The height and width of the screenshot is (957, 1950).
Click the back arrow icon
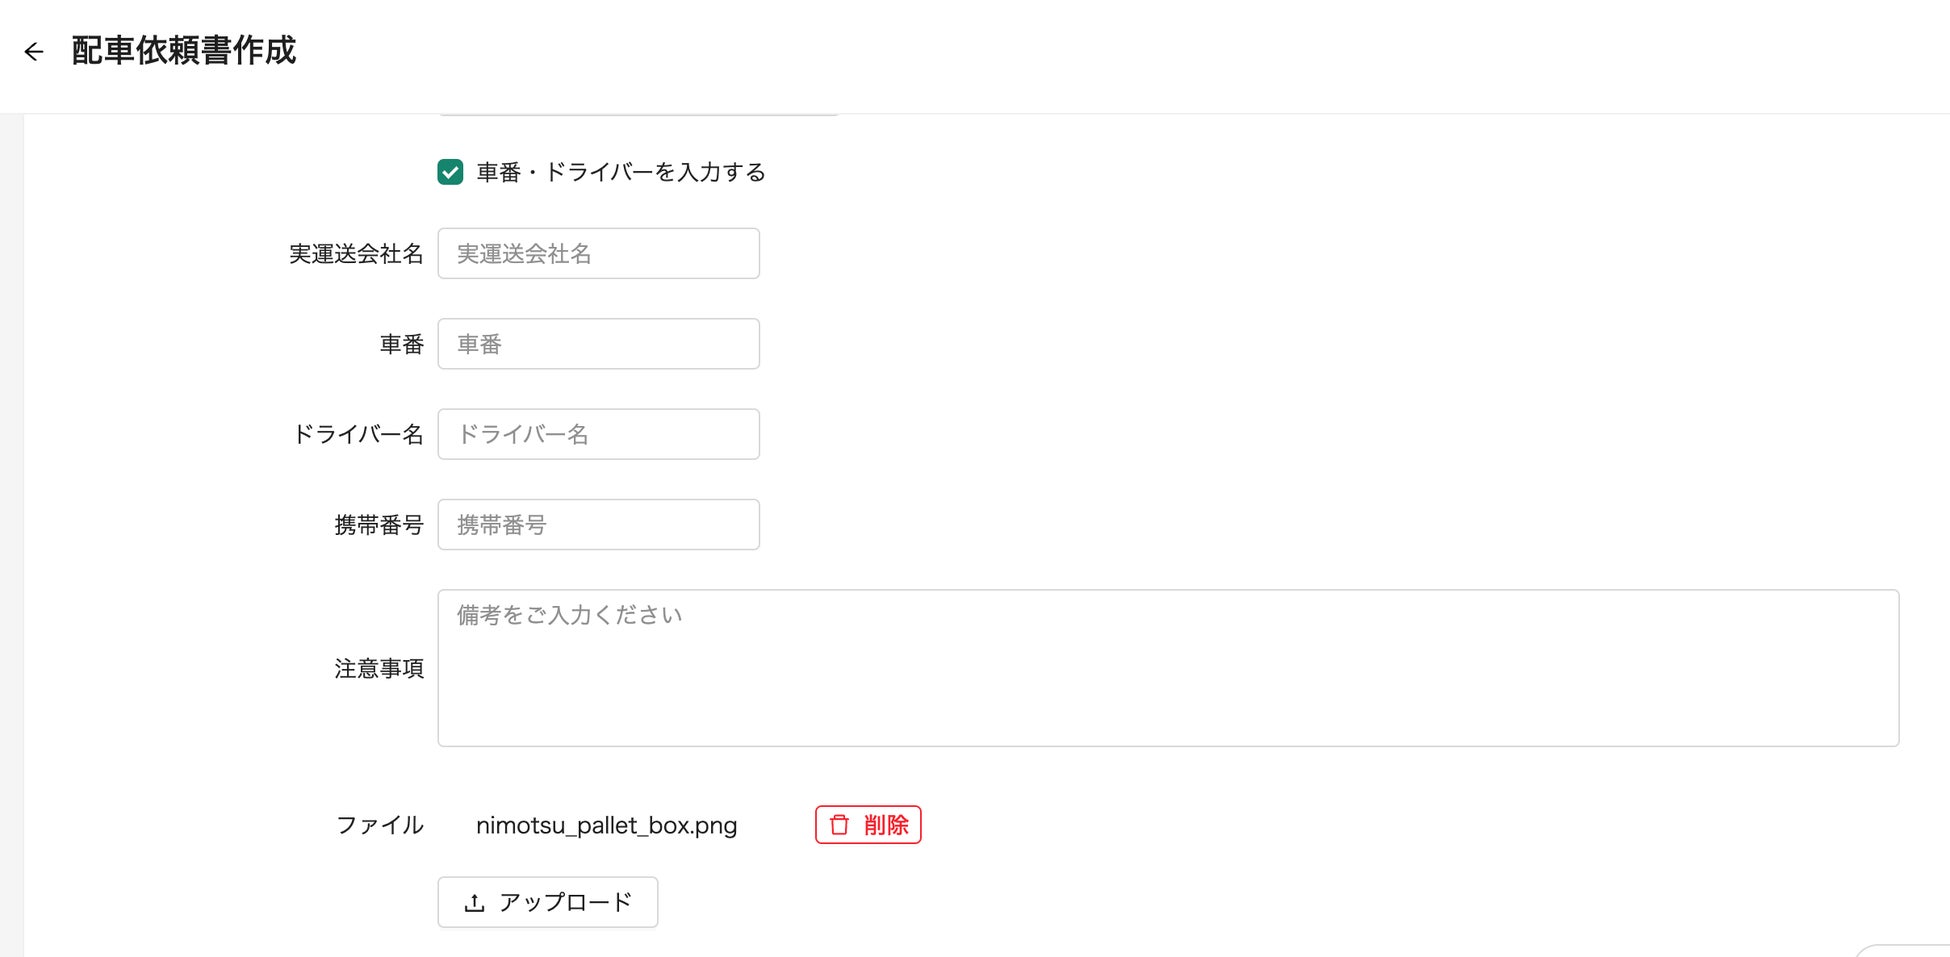34,52
